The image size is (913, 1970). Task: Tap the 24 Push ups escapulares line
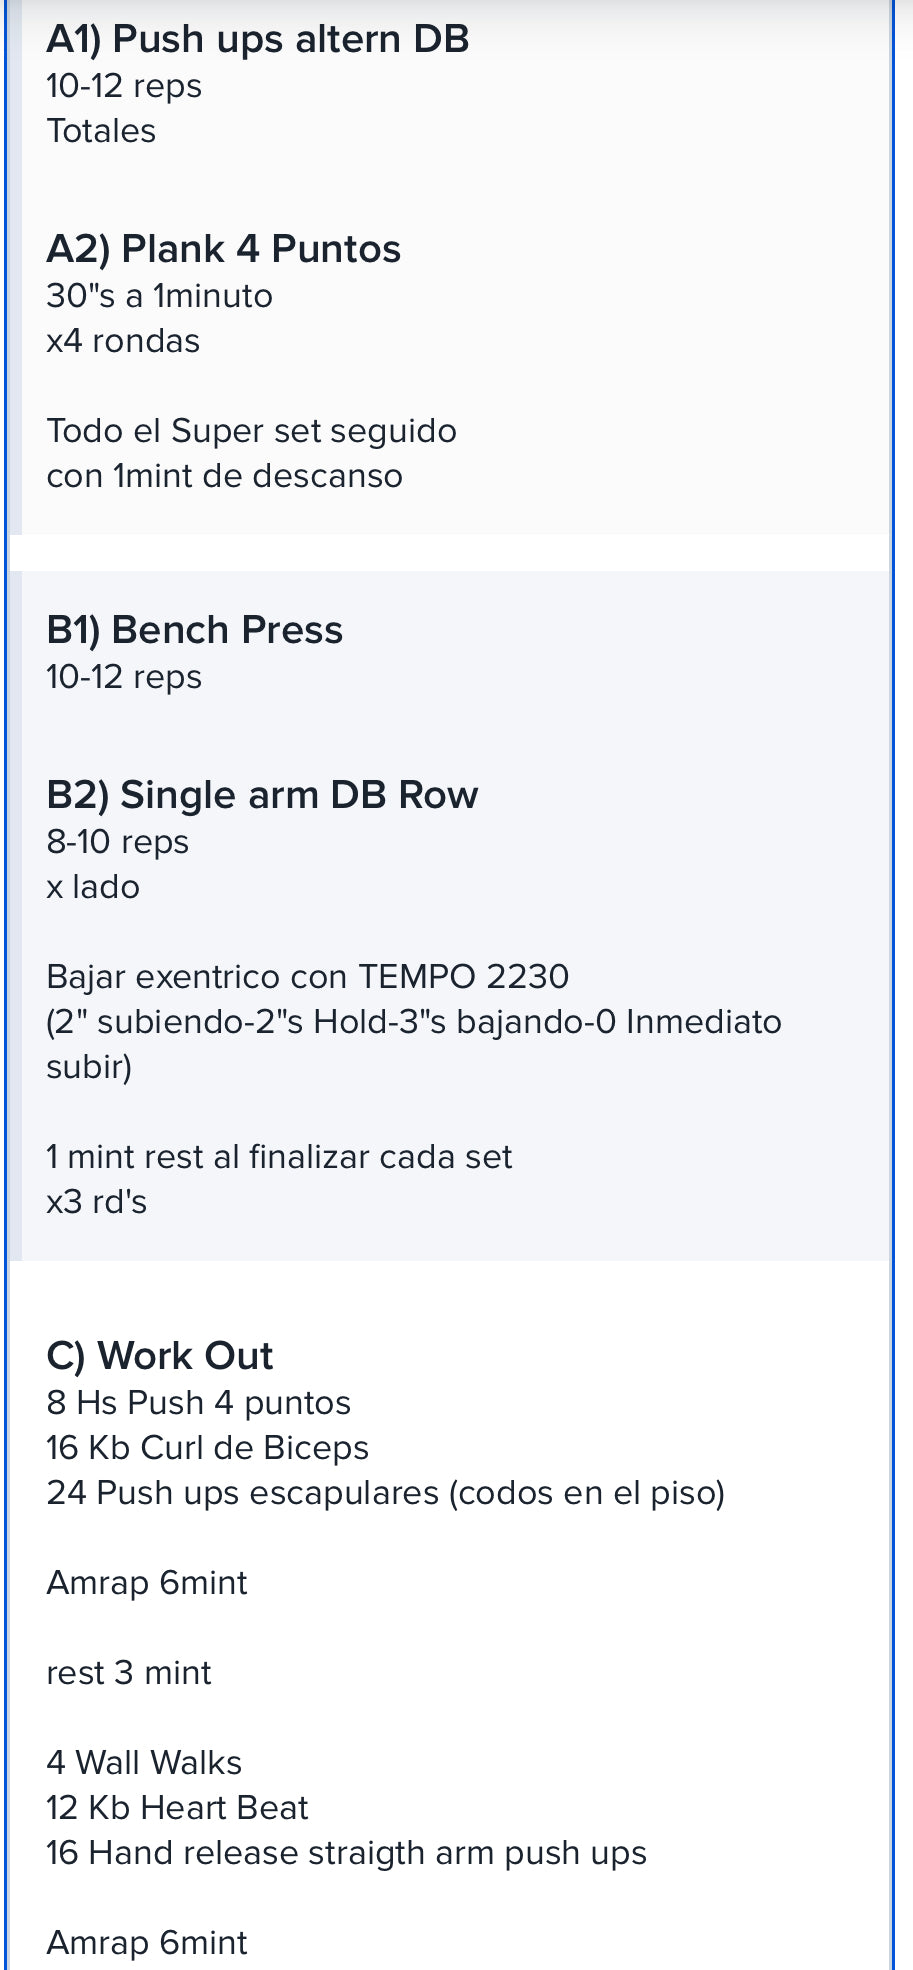386,1493
